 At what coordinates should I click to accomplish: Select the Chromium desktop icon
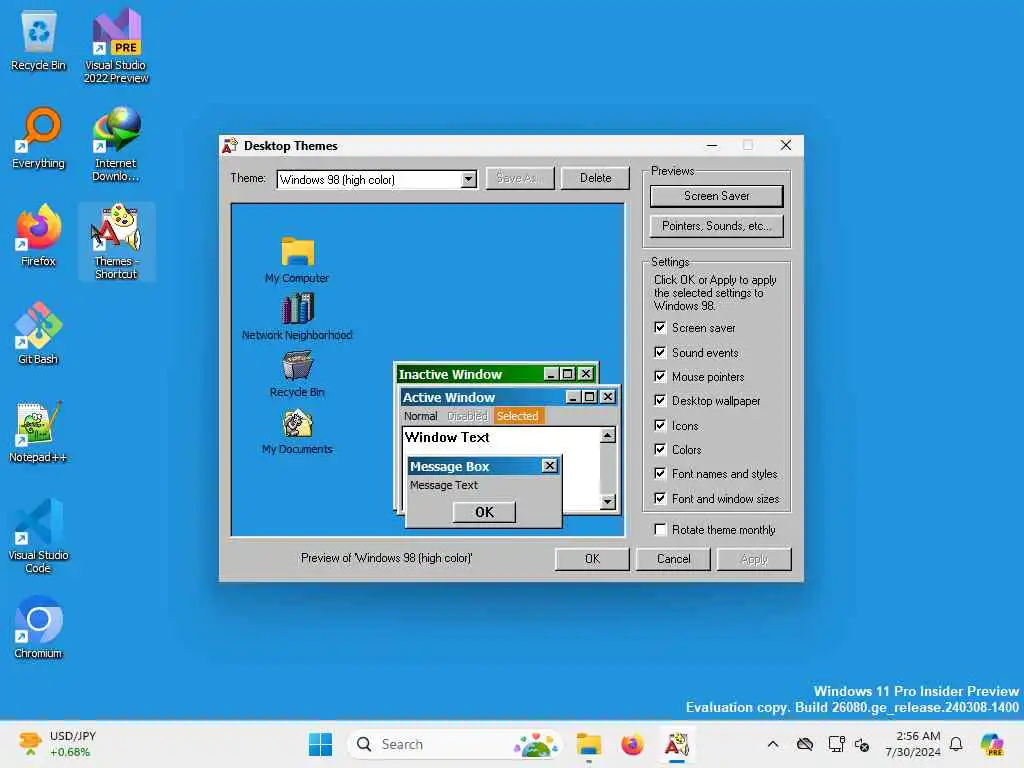39,628
